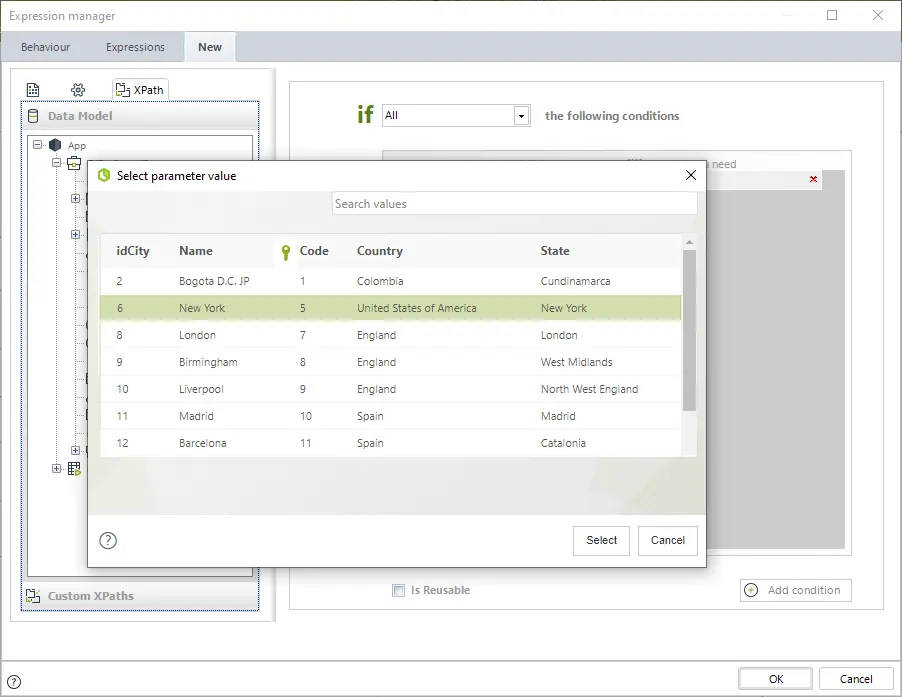This screenshot has width=902, height=697.
Task: Sort by the idCity column header
Action: (132, 251)
